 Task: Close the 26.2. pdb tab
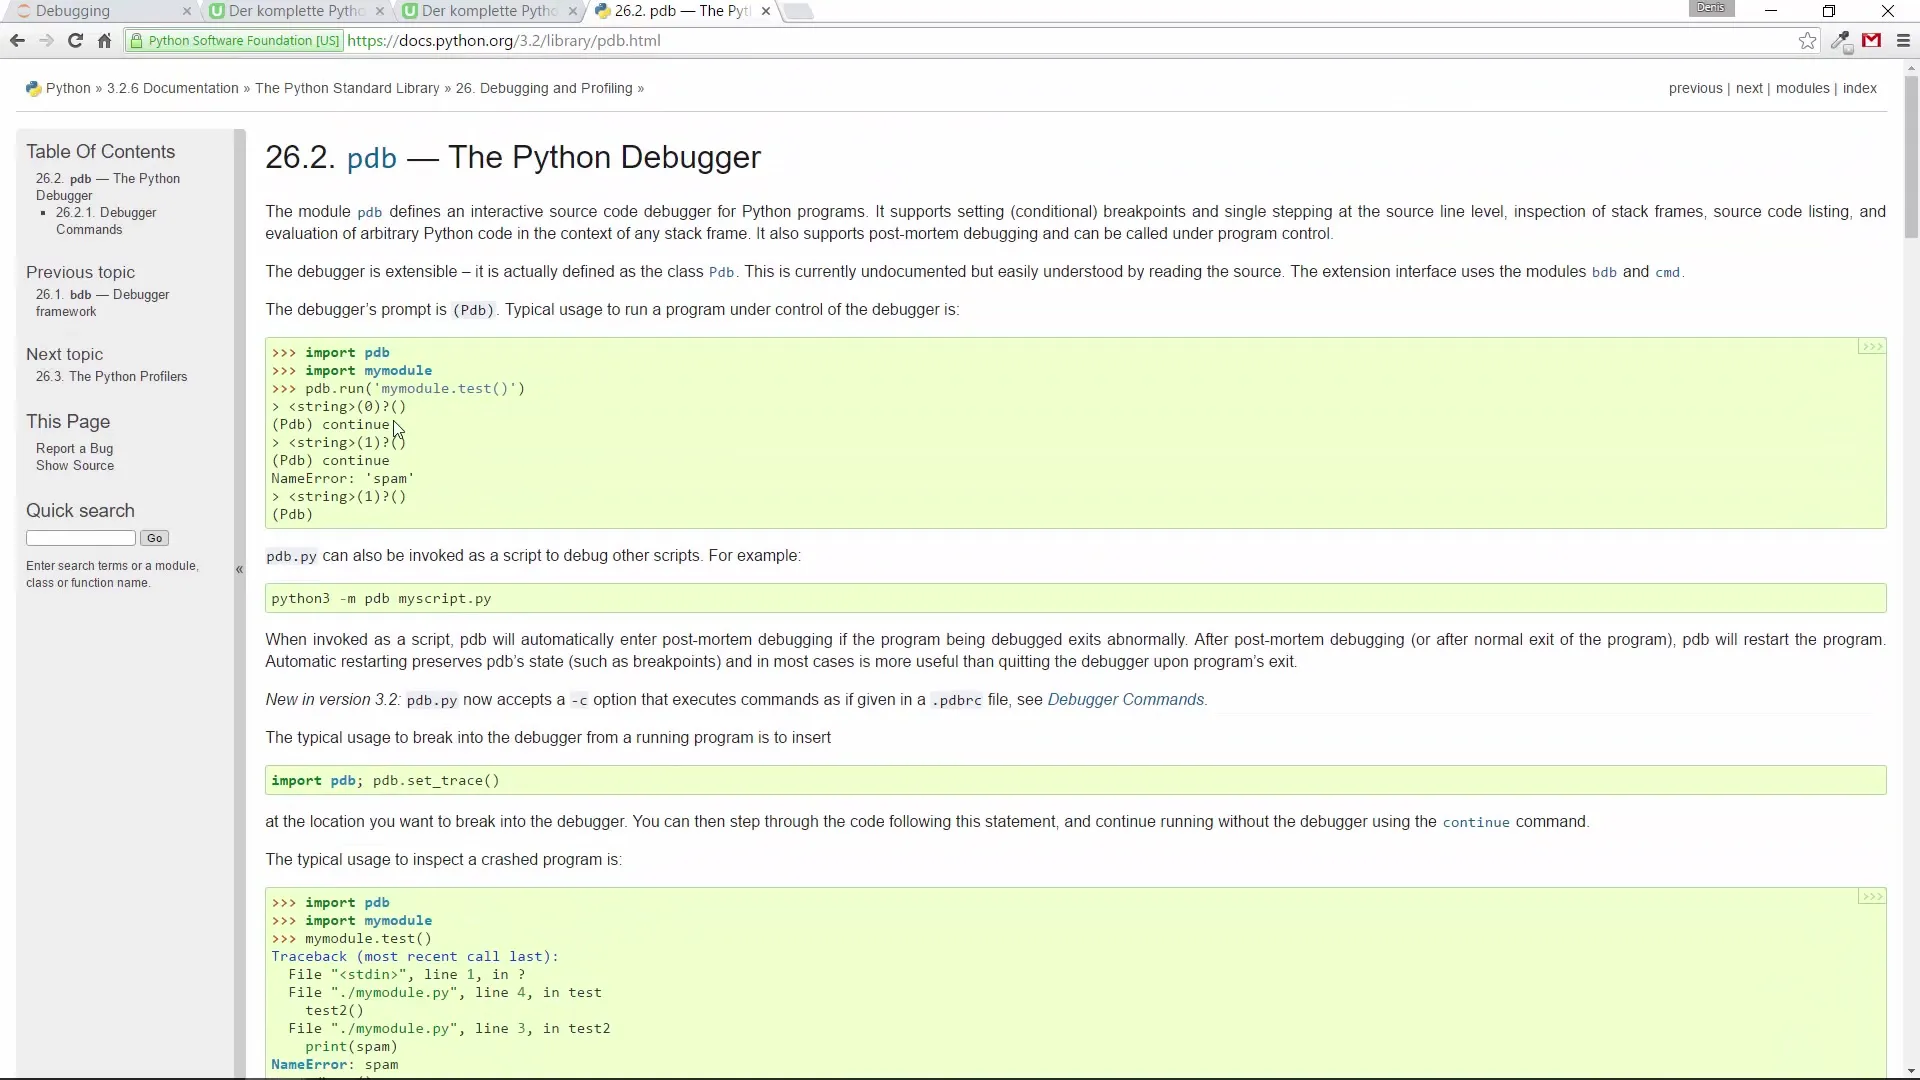tap(766, 11)
